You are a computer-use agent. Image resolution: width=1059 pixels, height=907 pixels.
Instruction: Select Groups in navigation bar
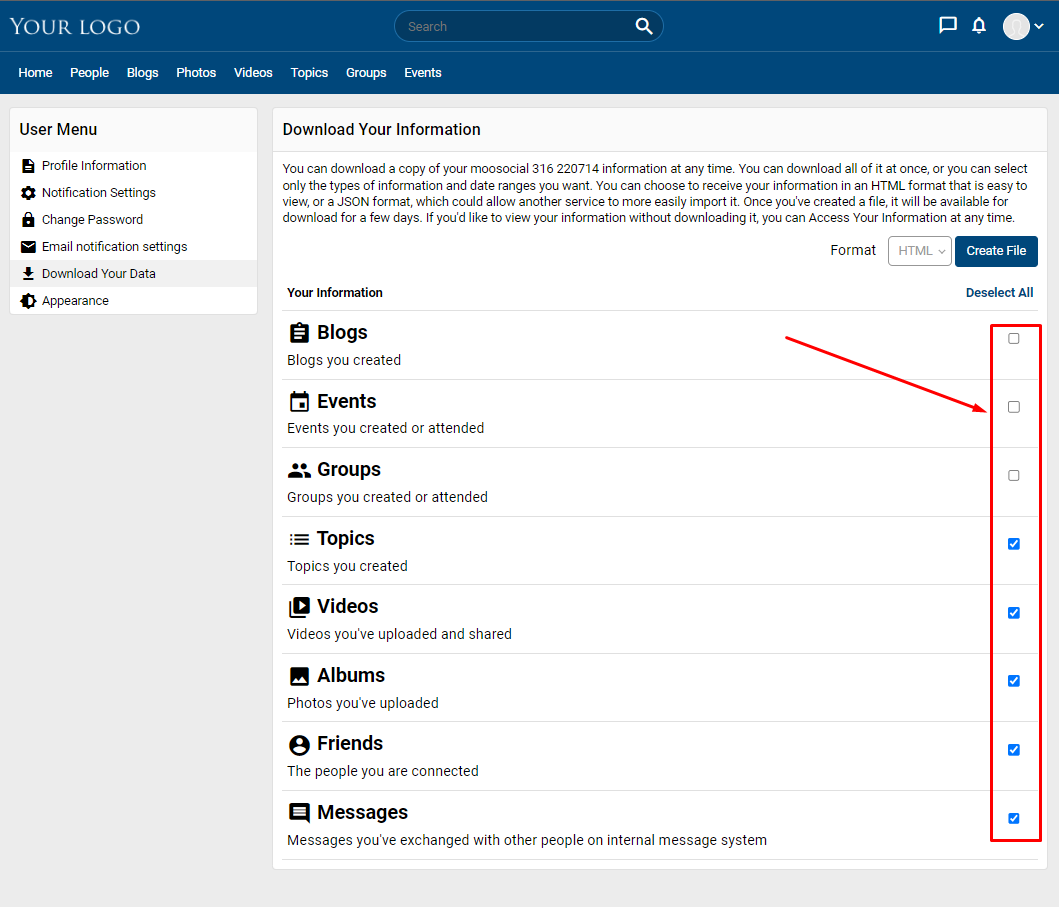coord(366,72)
